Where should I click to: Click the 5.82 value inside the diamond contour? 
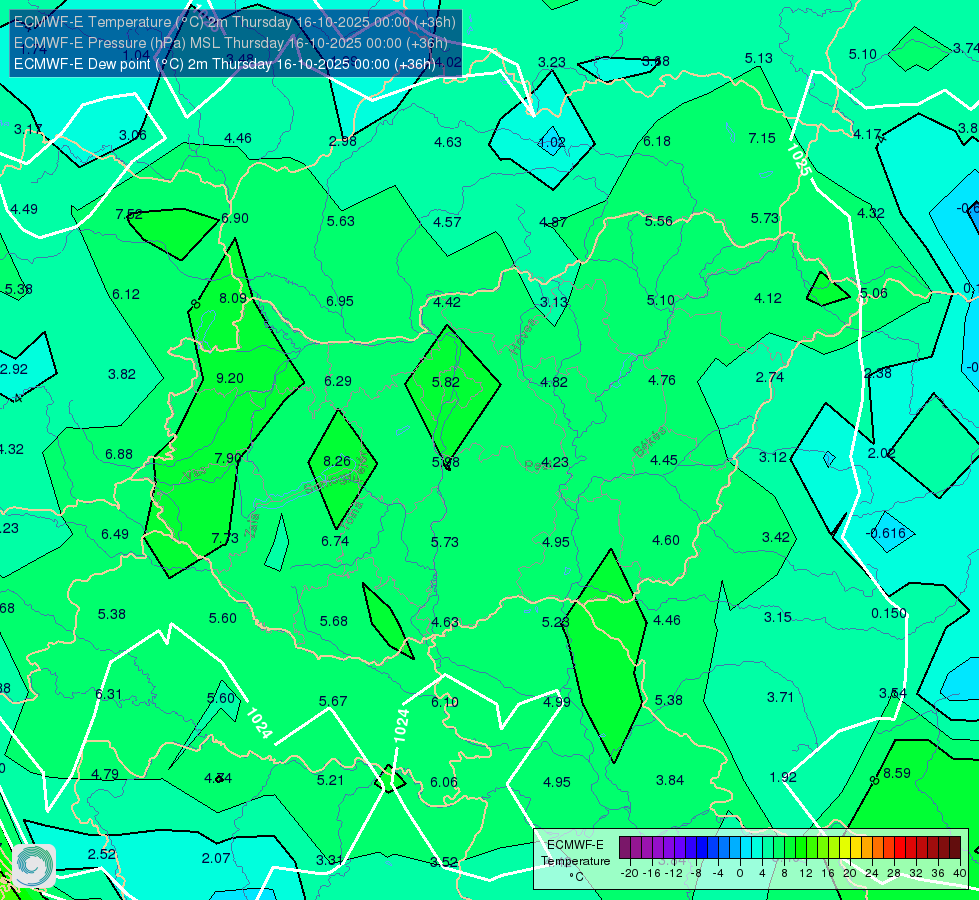tap(446, 382)
